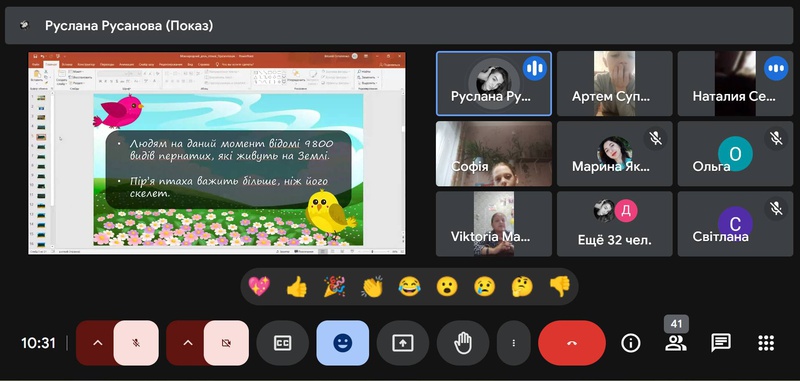Open the chat panel
The width and height of the screenshot is (800, 381).
720,343
